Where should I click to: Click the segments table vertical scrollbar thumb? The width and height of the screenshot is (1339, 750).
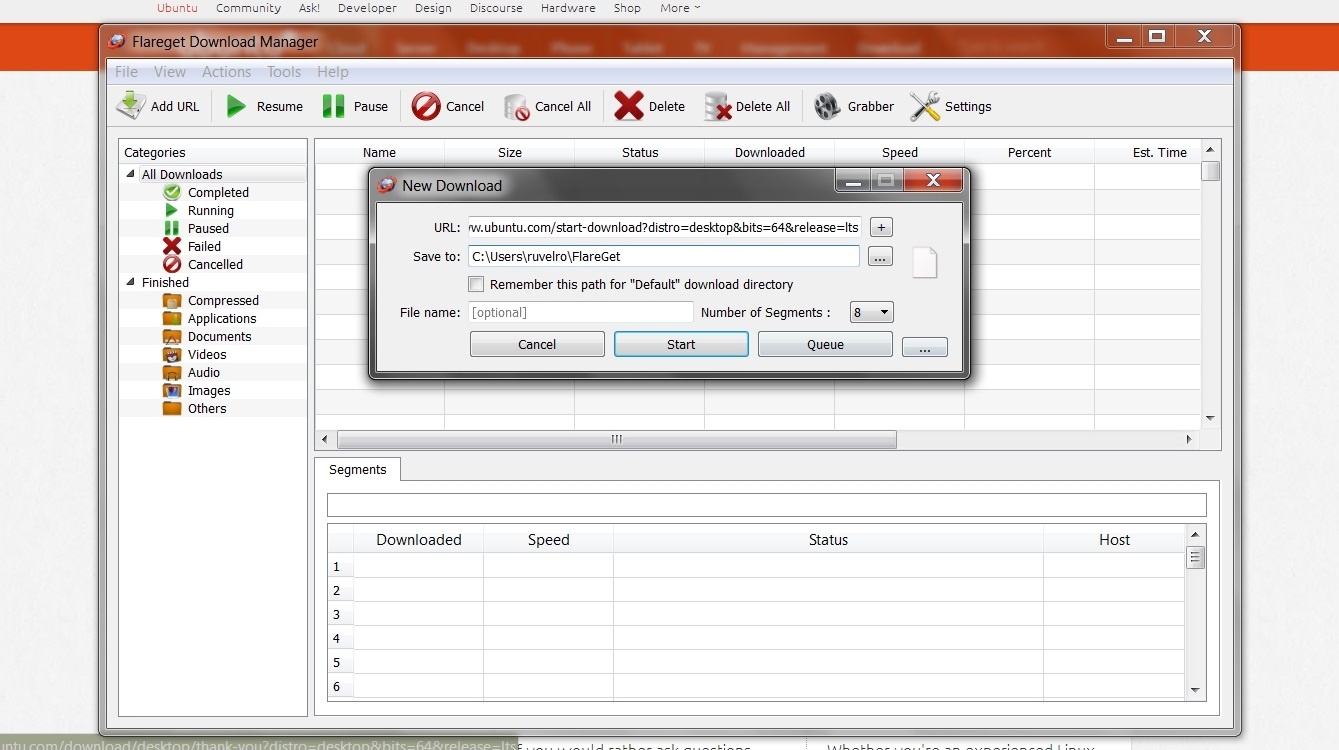pos(1195,558)
